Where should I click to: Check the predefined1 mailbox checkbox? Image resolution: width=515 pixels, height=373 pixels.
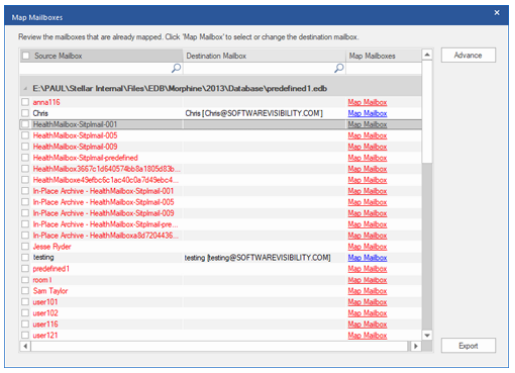point(25,268)
